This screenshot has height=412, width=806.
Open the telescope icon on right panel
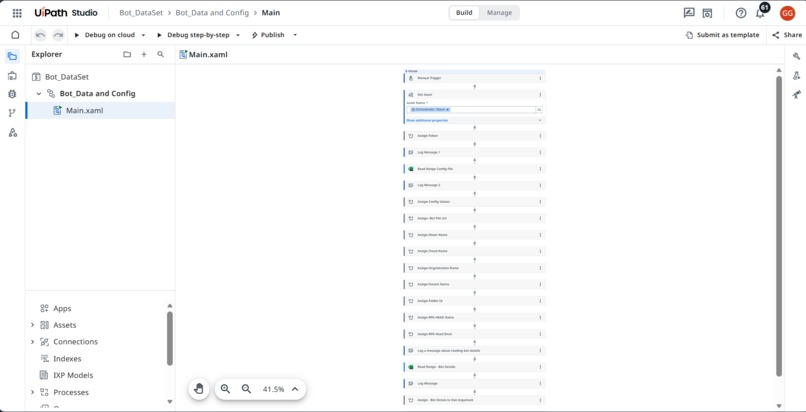pyautogui.click(x=796, y=95)
